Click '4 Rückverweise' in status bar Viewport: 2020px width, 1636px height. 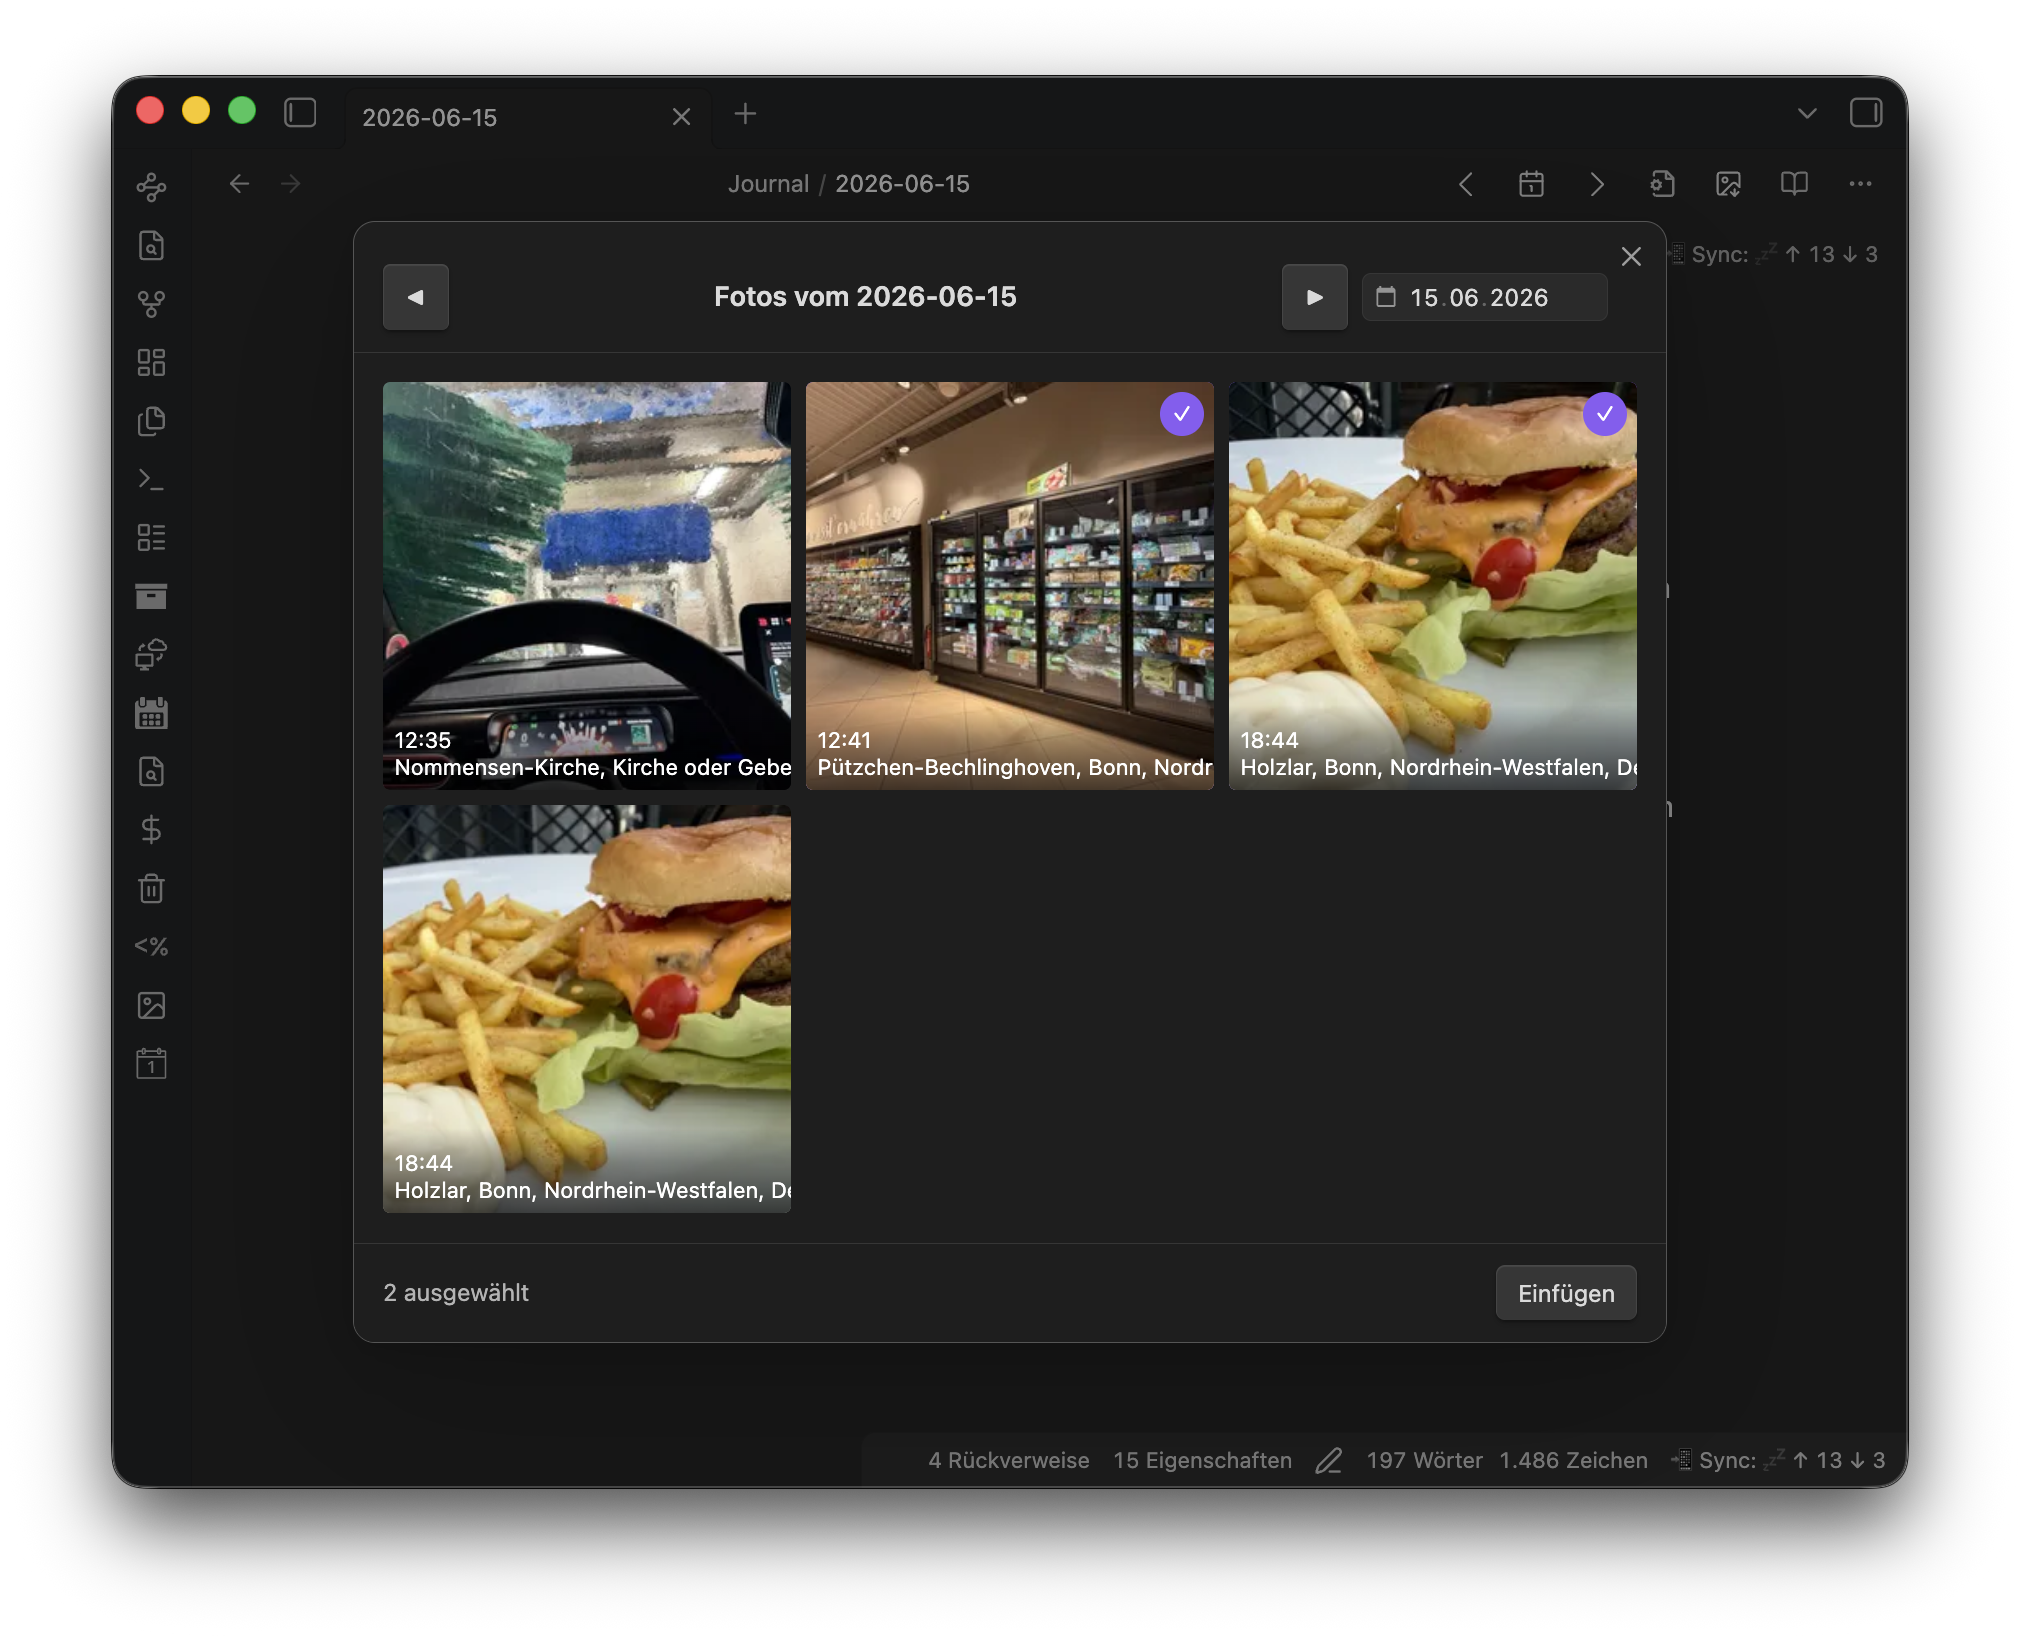[1008, 1461]
